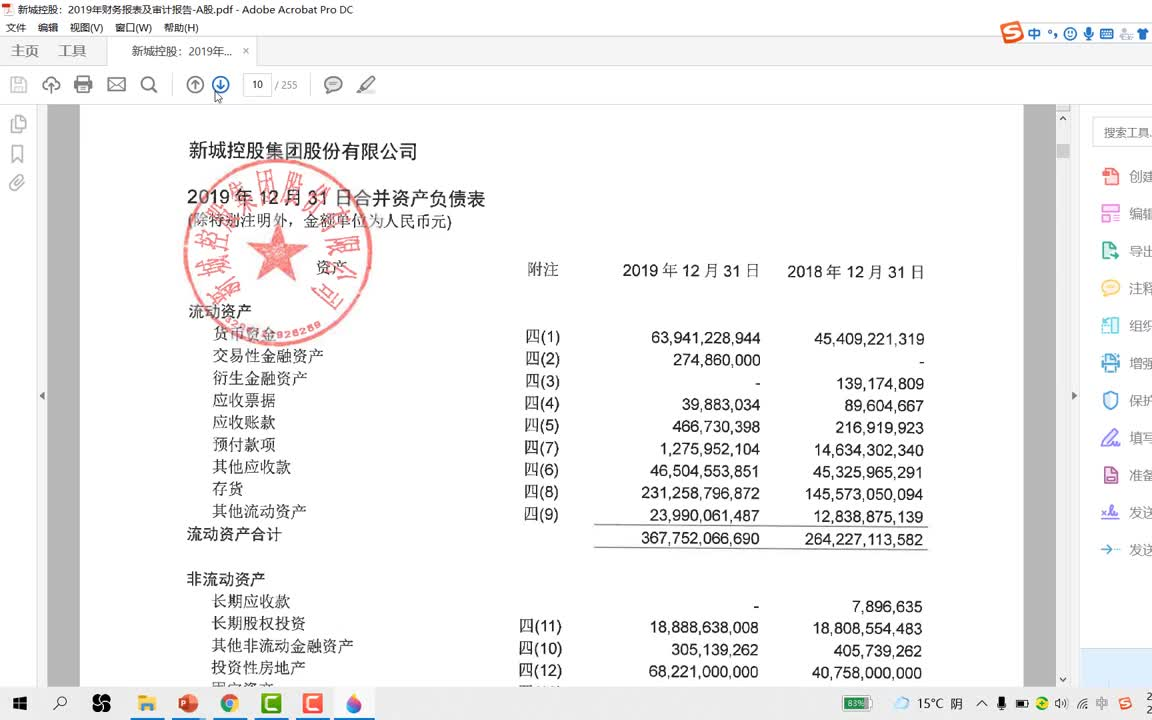
Task: Collapse the right tools pane with the arrow
Action: coord(1074,396)
